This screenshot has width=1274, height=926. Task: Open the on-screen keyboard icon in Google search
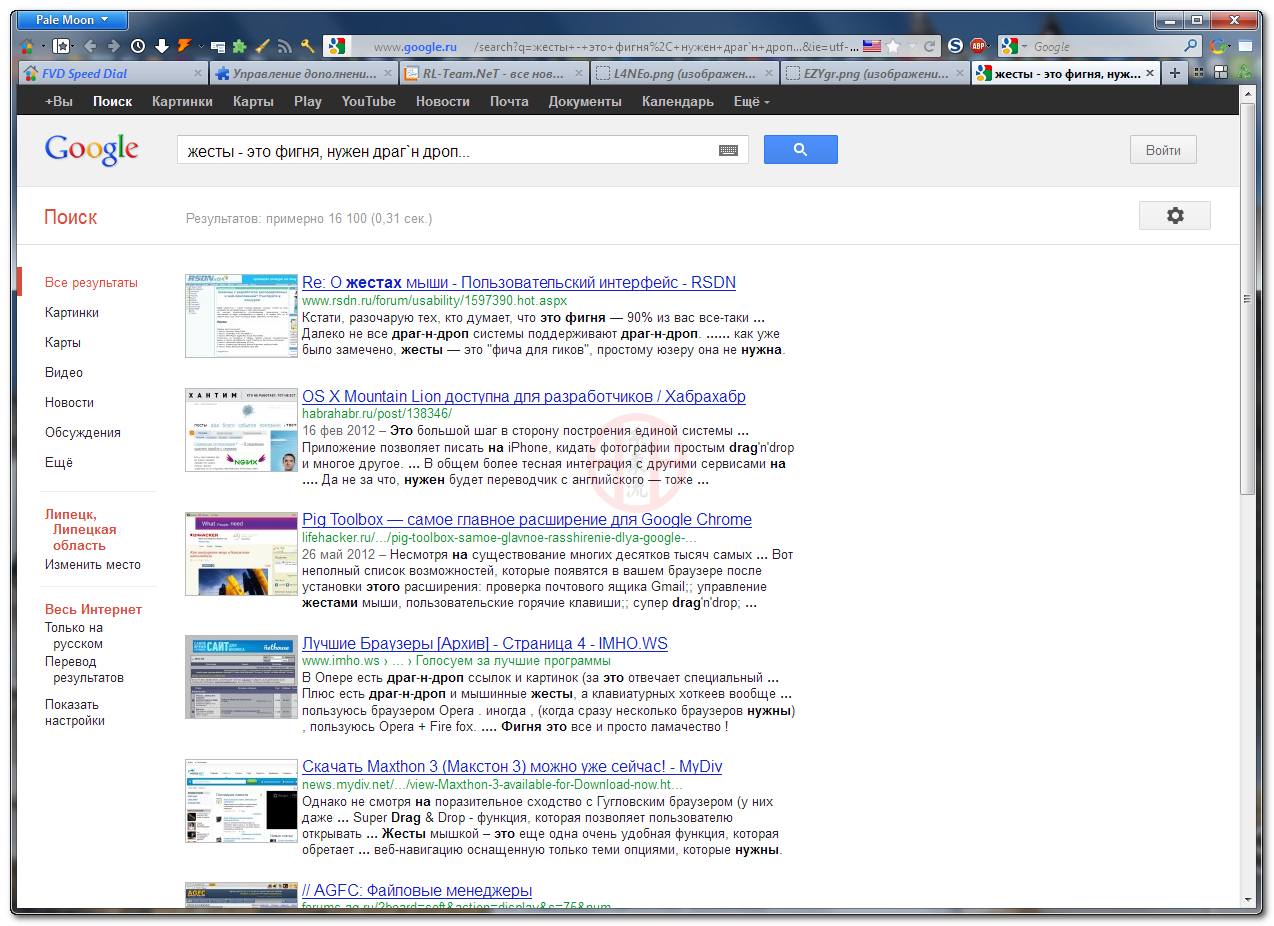pyautogui.click(x=728, y=150)
